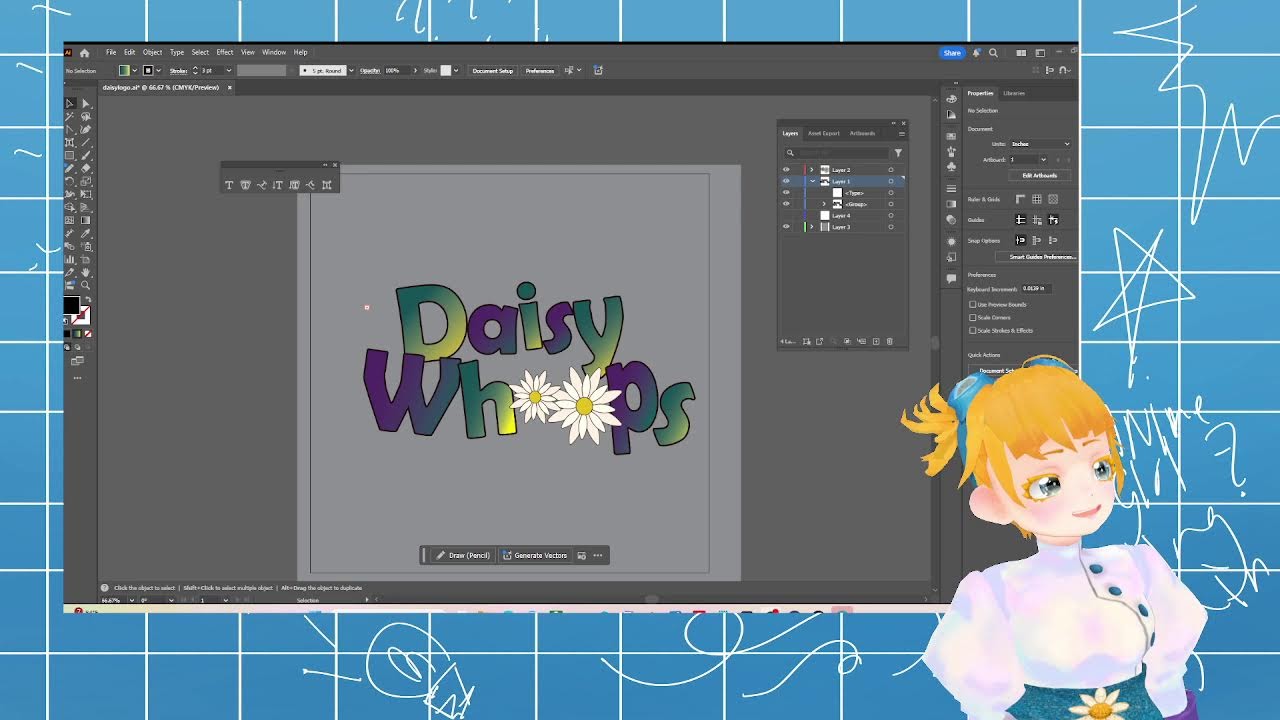Click the Layers panel search field
This screenshot has height=720, width=1280.
pos(837,153)
